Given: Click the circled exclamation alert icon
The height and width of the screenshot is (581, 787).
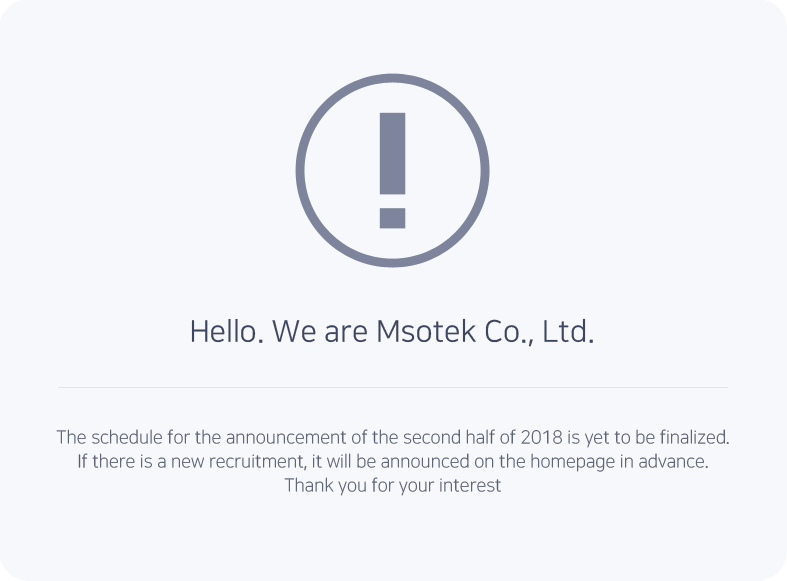Looking at the screenshot, I should [392, 170].
